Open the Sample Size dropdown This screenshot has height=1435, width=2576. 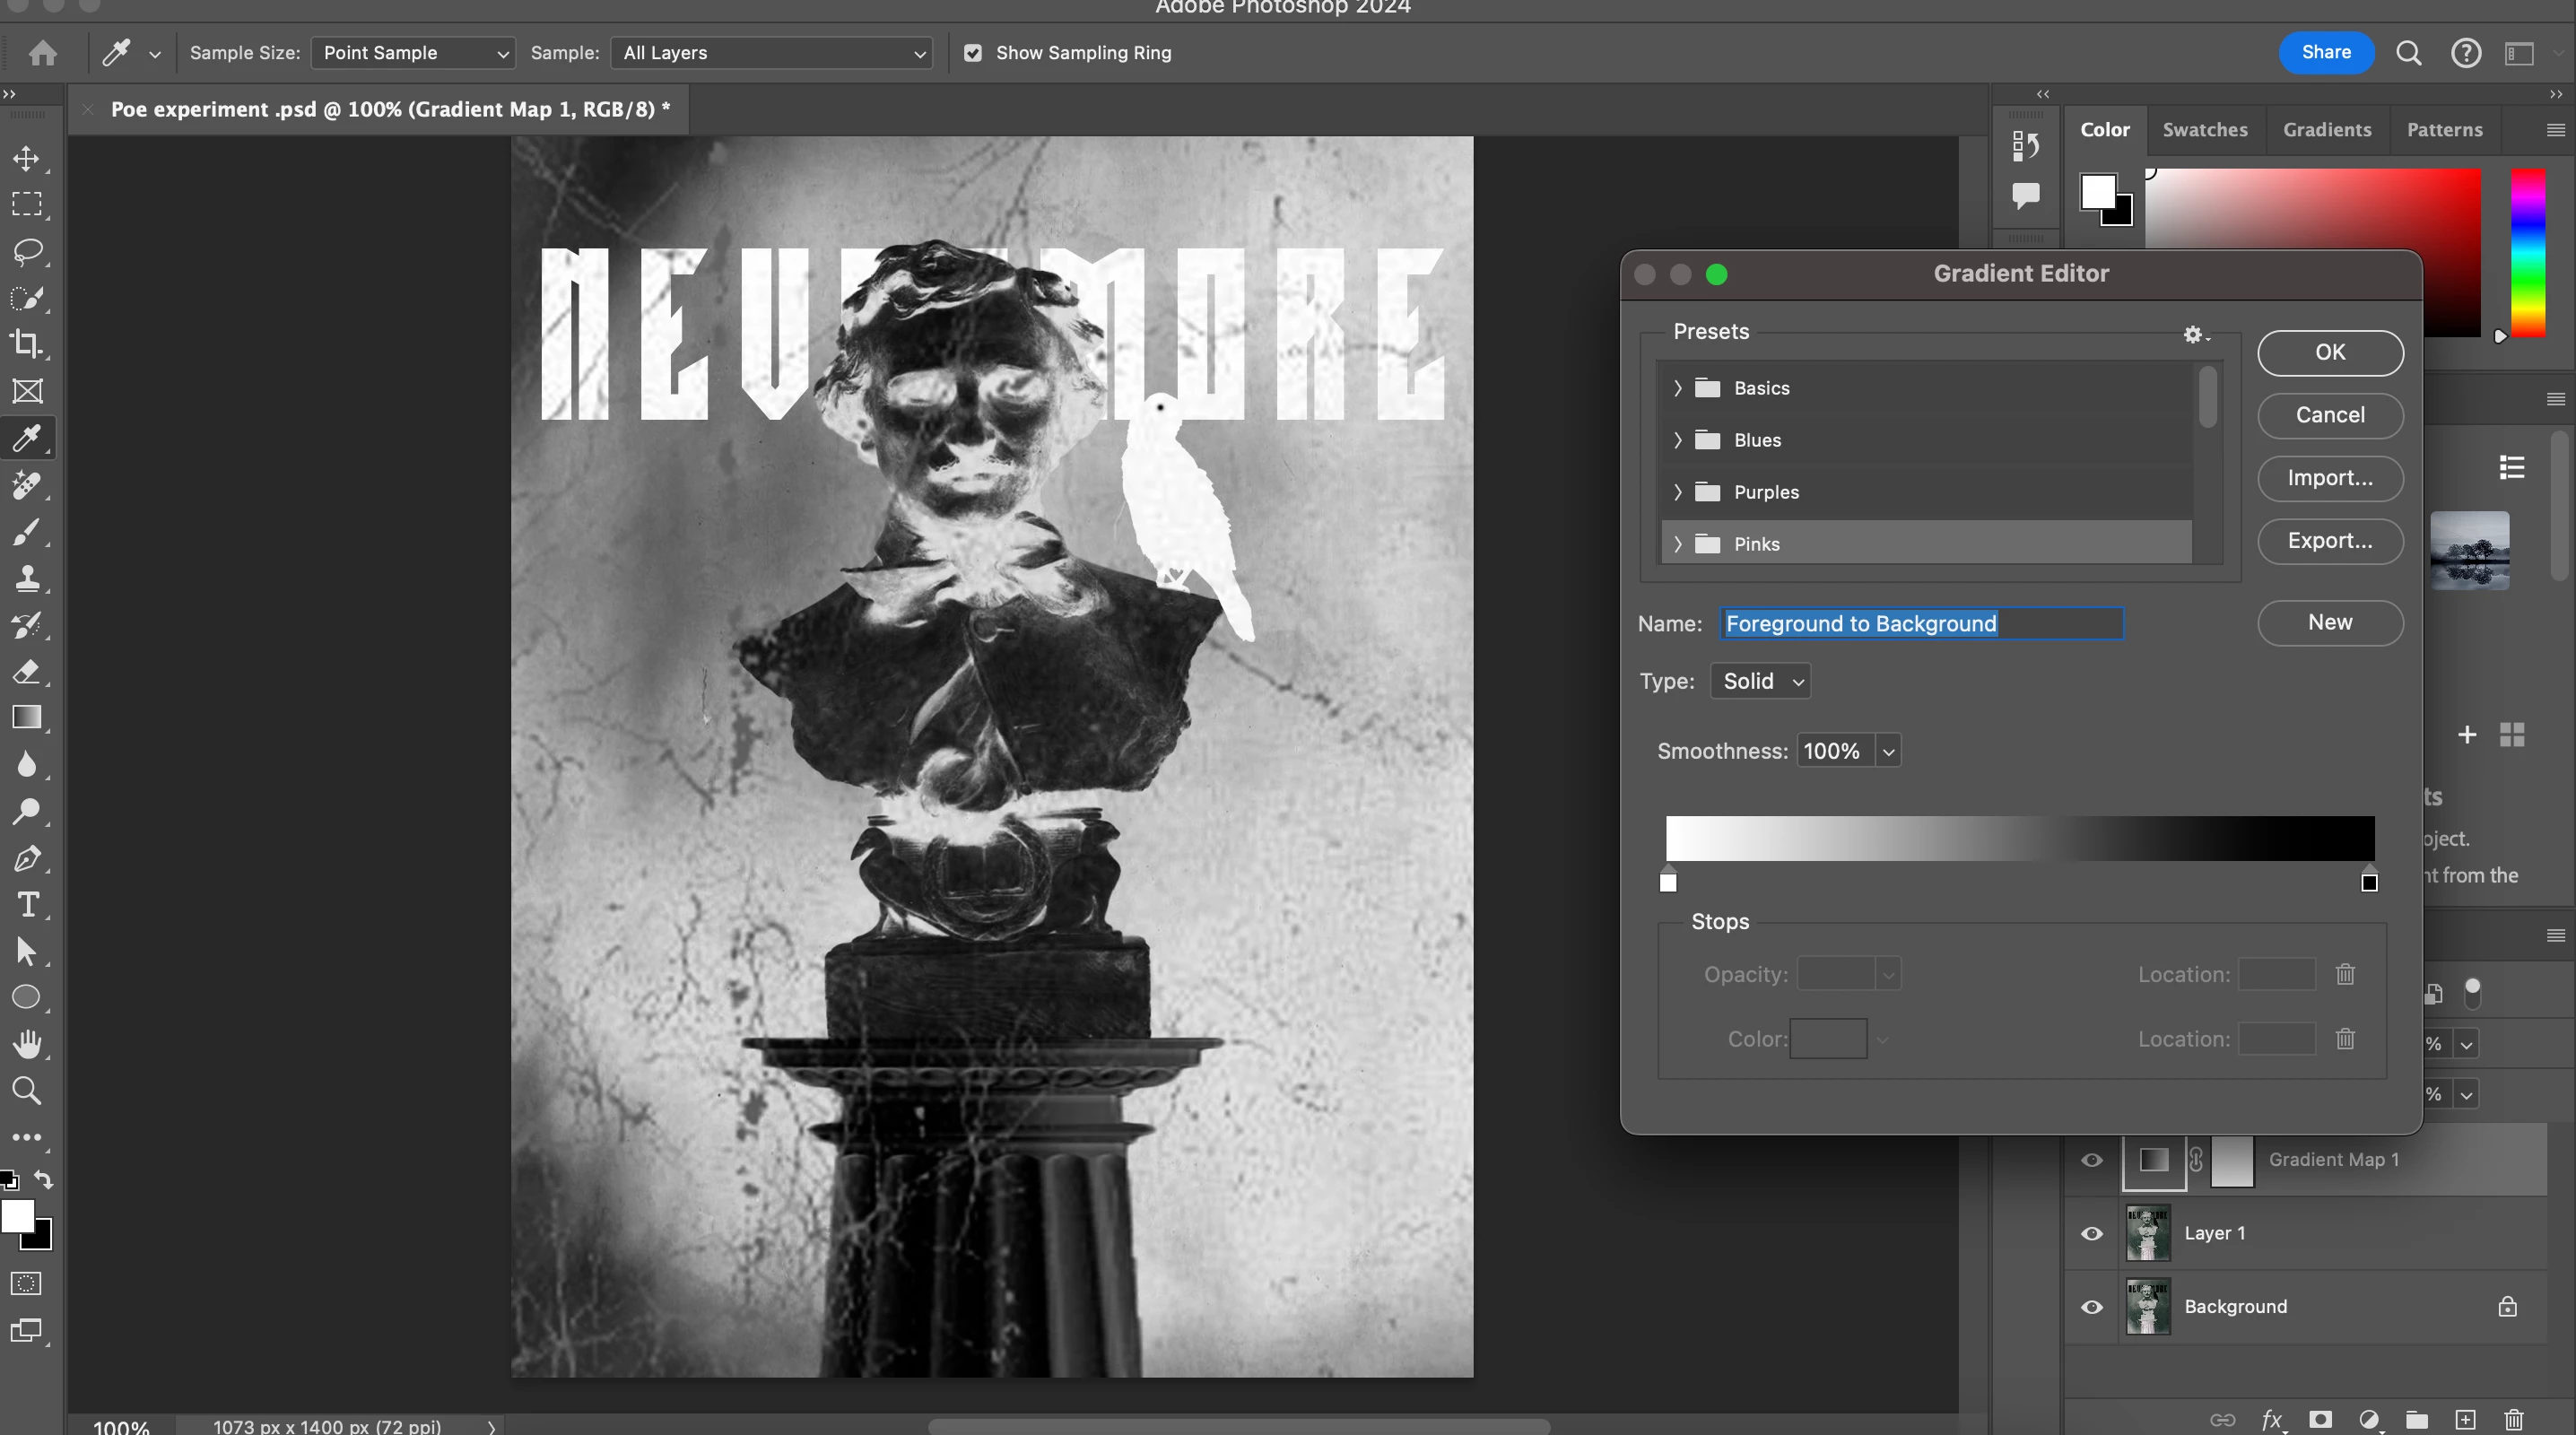pos(413,53)
